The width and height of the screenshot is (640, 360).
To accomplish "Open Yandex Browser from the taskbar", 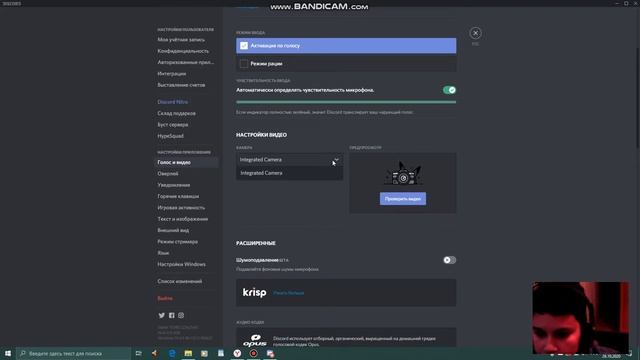I will click(x=237, y=353).
